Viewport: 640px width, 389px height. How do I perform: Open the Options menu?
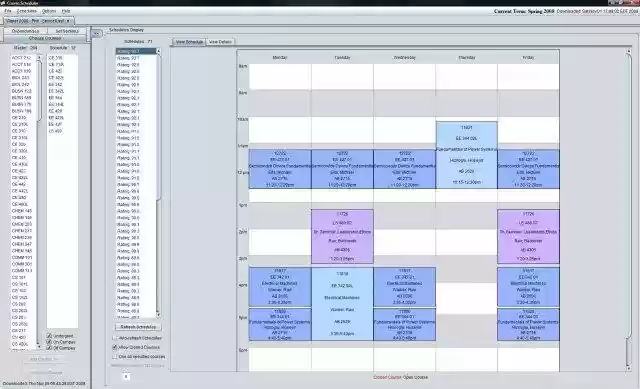49,11
